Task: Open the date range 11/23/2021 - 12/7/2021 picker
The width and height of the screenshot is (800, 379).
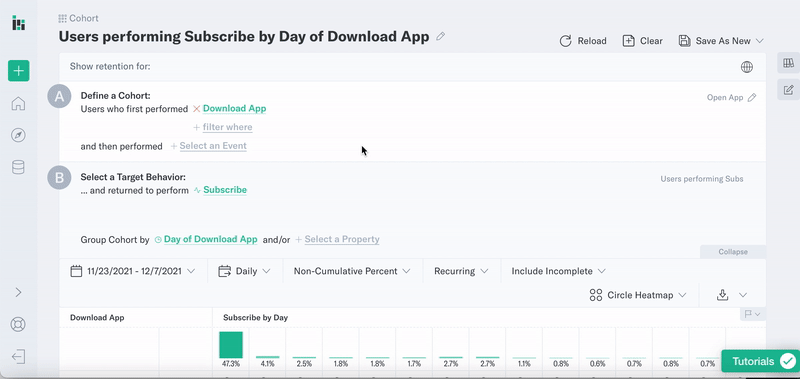Action: click(133, 271)
